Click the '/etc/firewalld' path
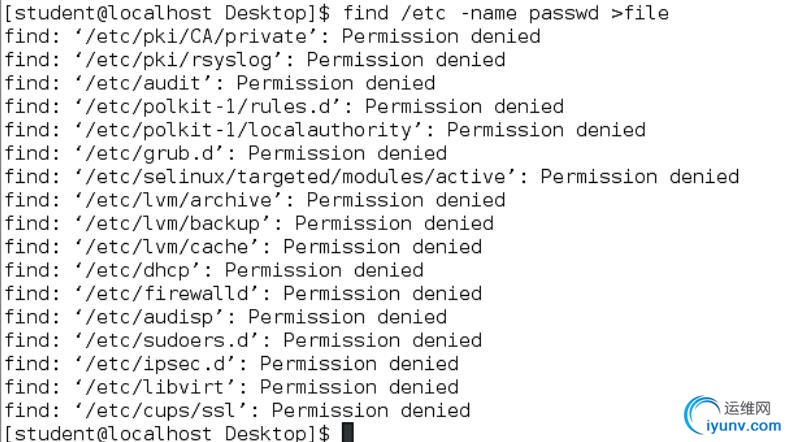The image size is (787, 442). (x=168, y=294)
